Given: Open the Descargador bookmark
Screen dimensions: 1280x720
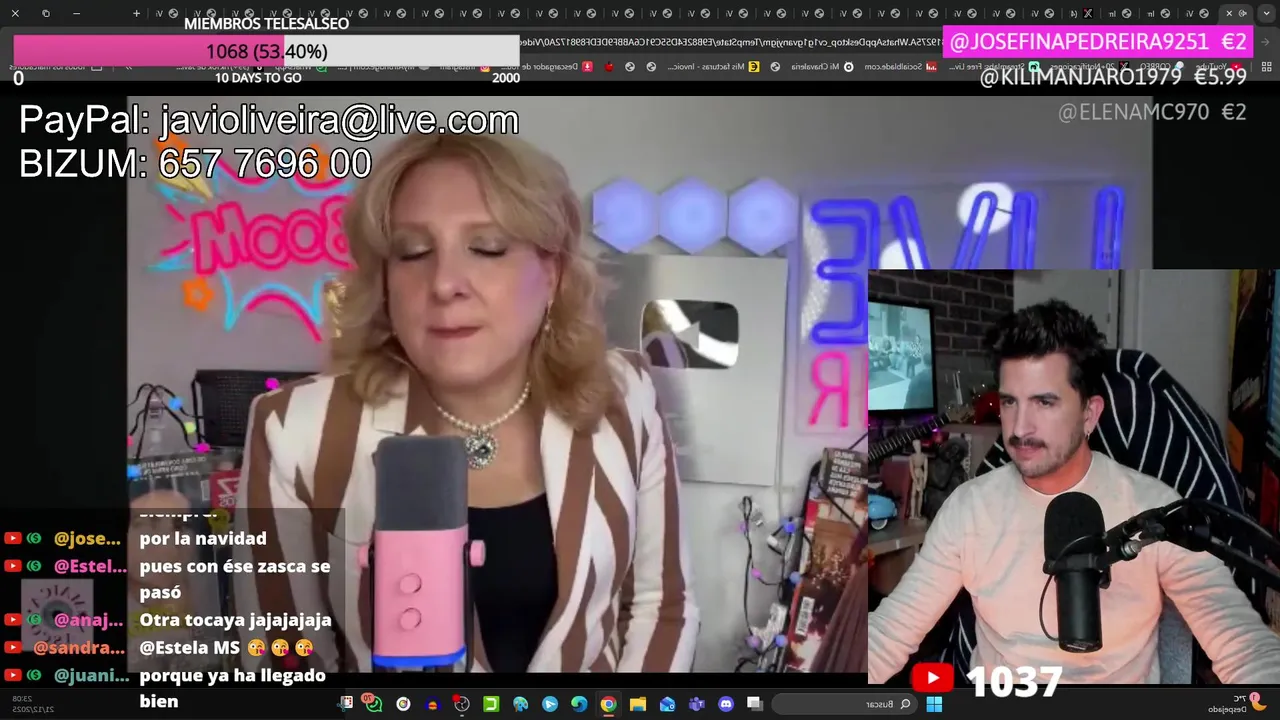Looking at the screenshot, I should [548, 66].
